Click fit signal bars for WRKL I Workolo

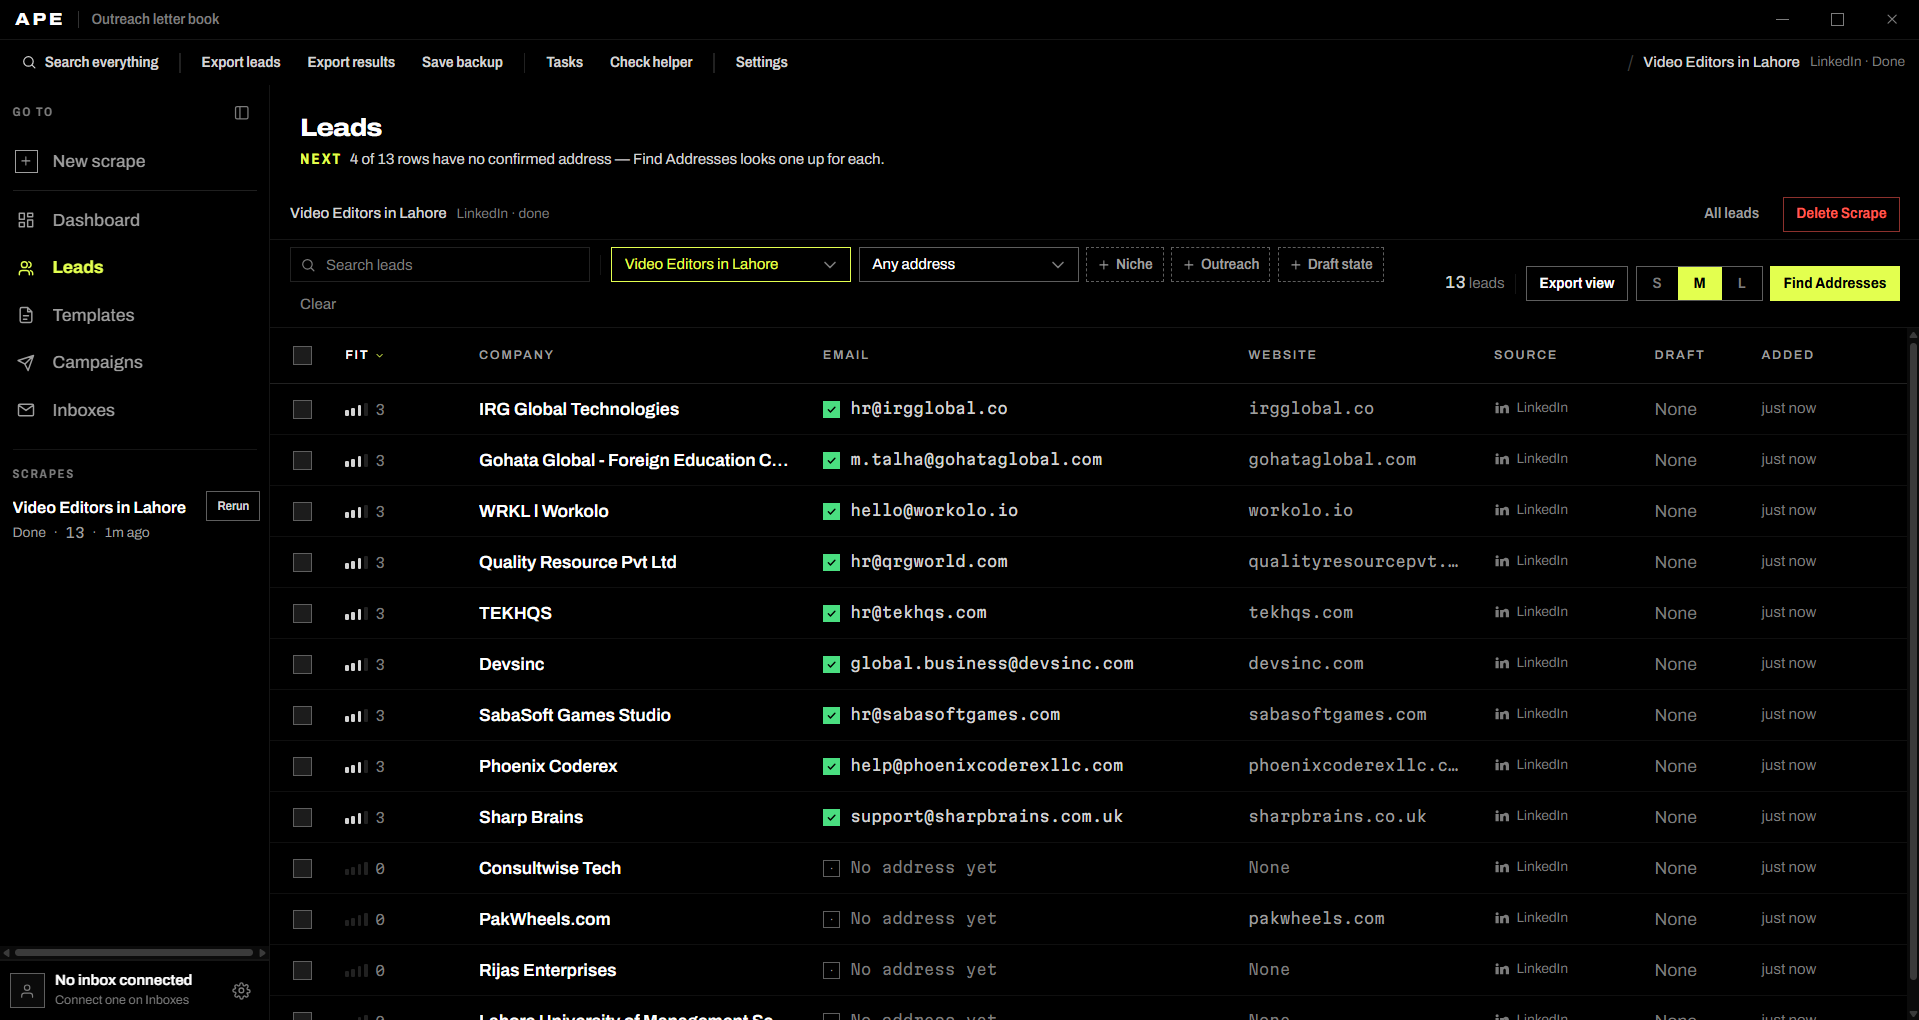[x=356, y=512]
